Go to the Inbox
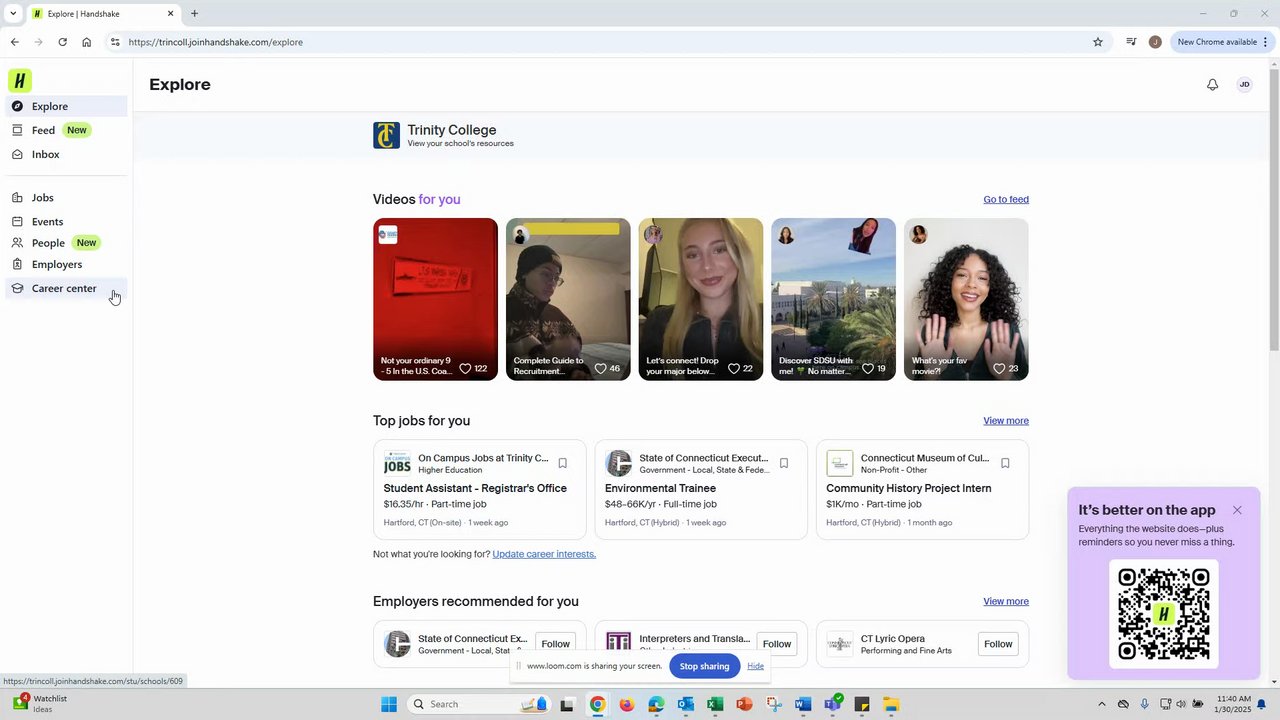The width and height of the screenshot is (1280, 720). coord(66,154)
